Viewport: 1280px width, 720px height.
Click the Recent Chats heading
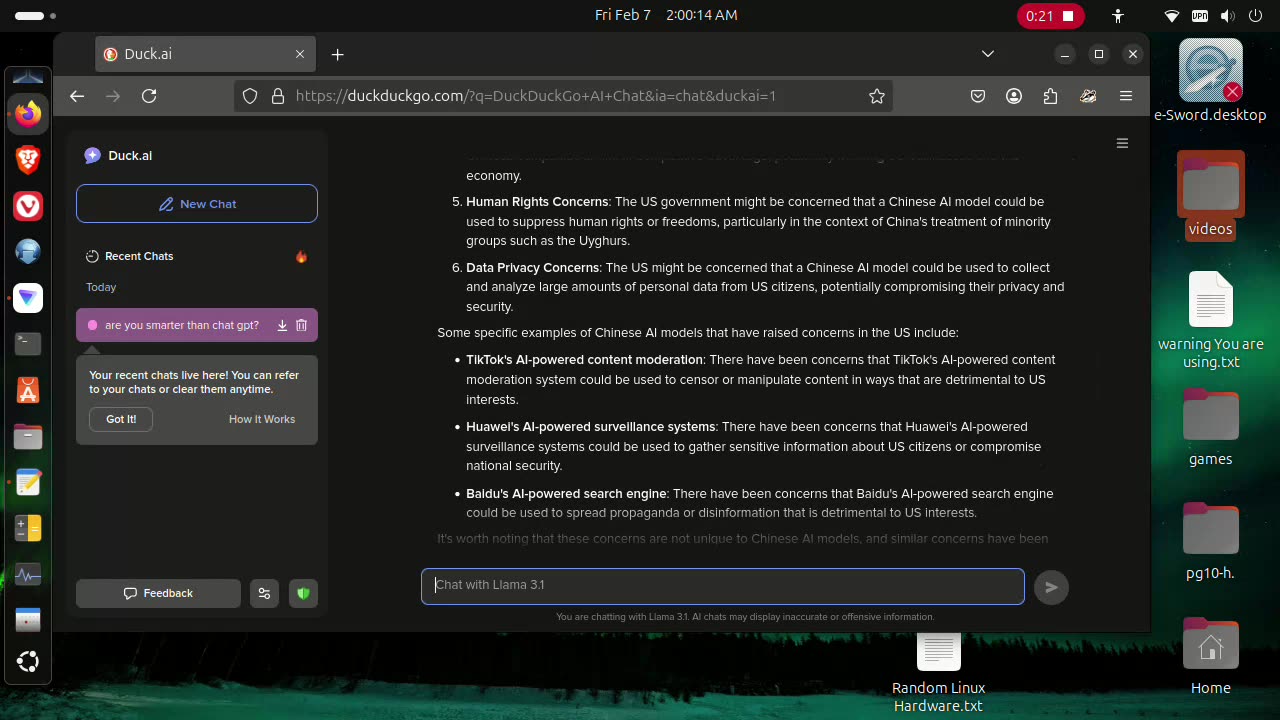(139, 256)
